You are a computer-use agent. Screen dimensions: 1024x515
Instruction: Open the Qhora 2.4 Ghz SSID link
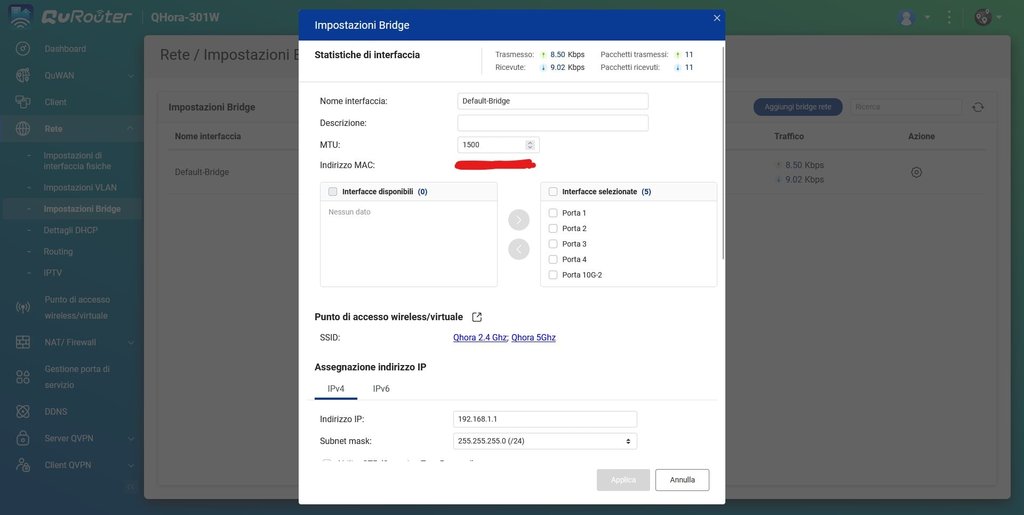click(x=480, y=338)
